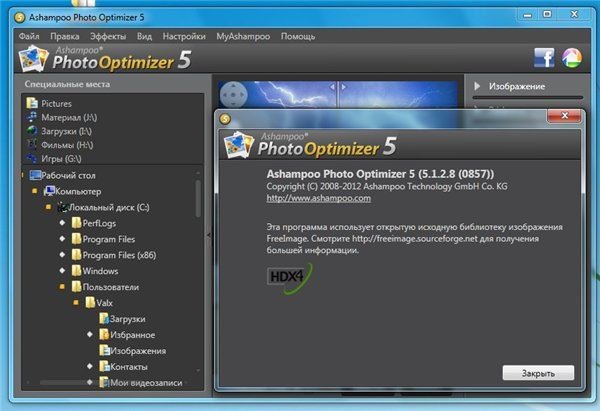Viewport: 600px width, 411px height.
Task: Click the Photo Optimizer logo in main header
Action: 104,59
